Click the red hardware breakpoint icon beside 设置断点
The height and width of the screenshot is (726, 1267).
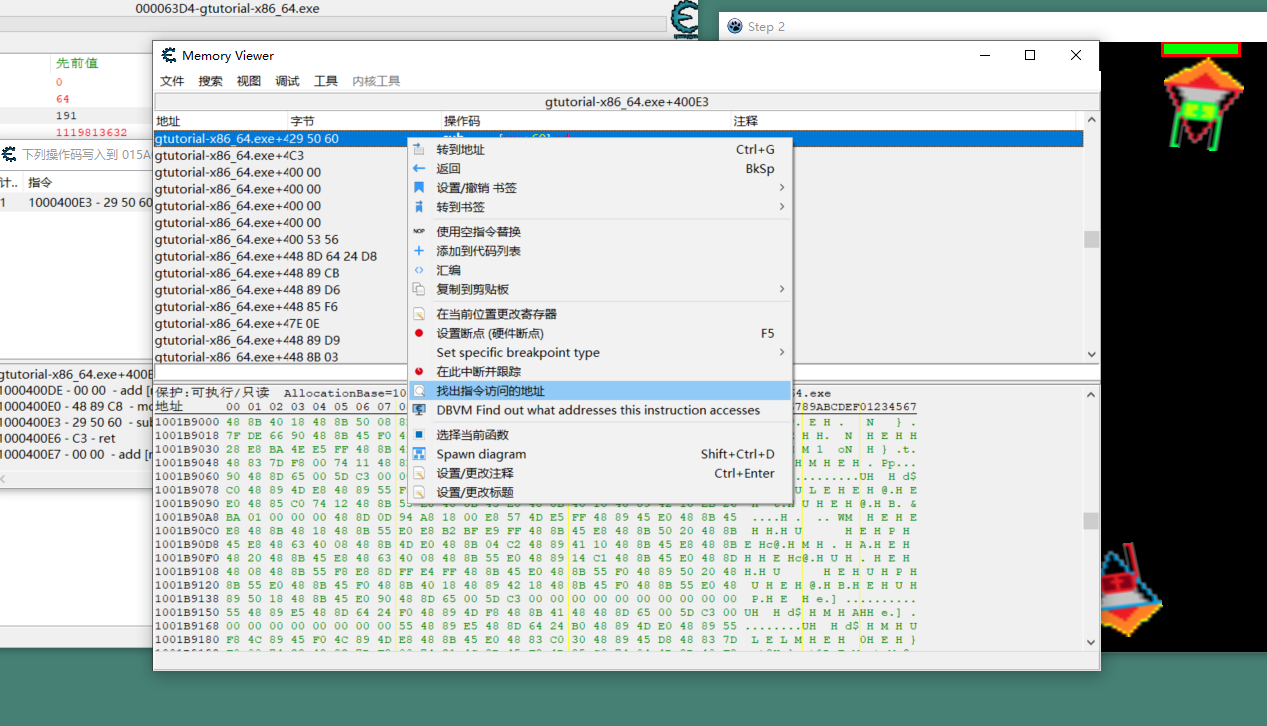tap(419, 334)
